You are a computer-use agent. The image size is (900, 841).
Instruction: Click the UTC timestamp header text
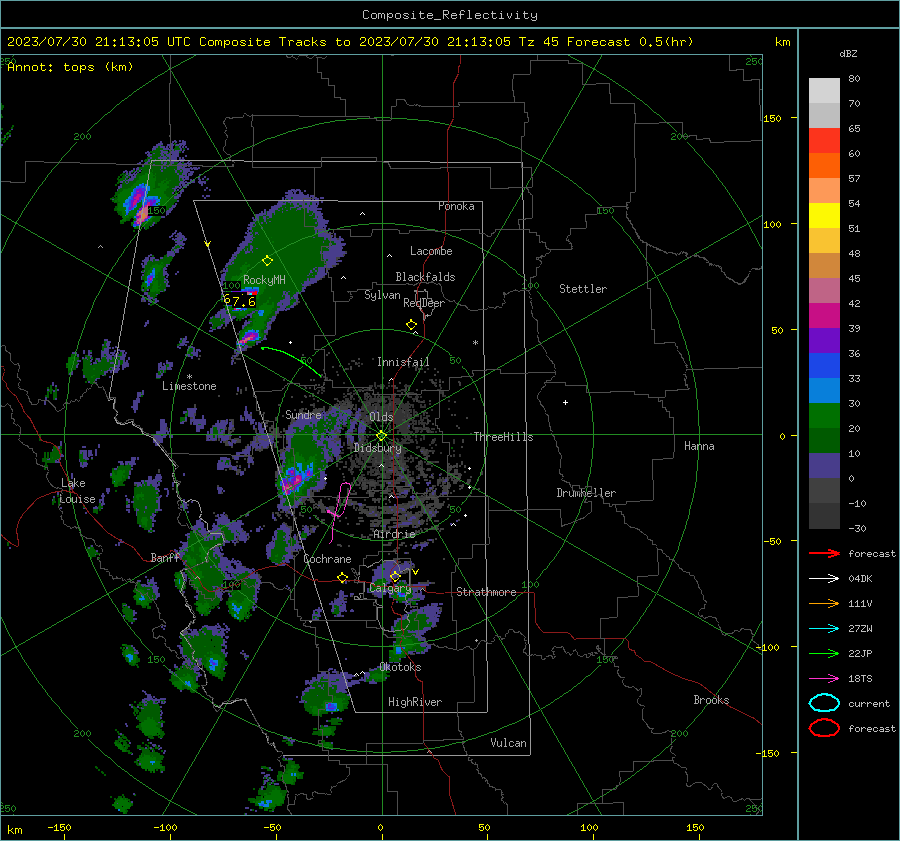click(x=350, y=42)
